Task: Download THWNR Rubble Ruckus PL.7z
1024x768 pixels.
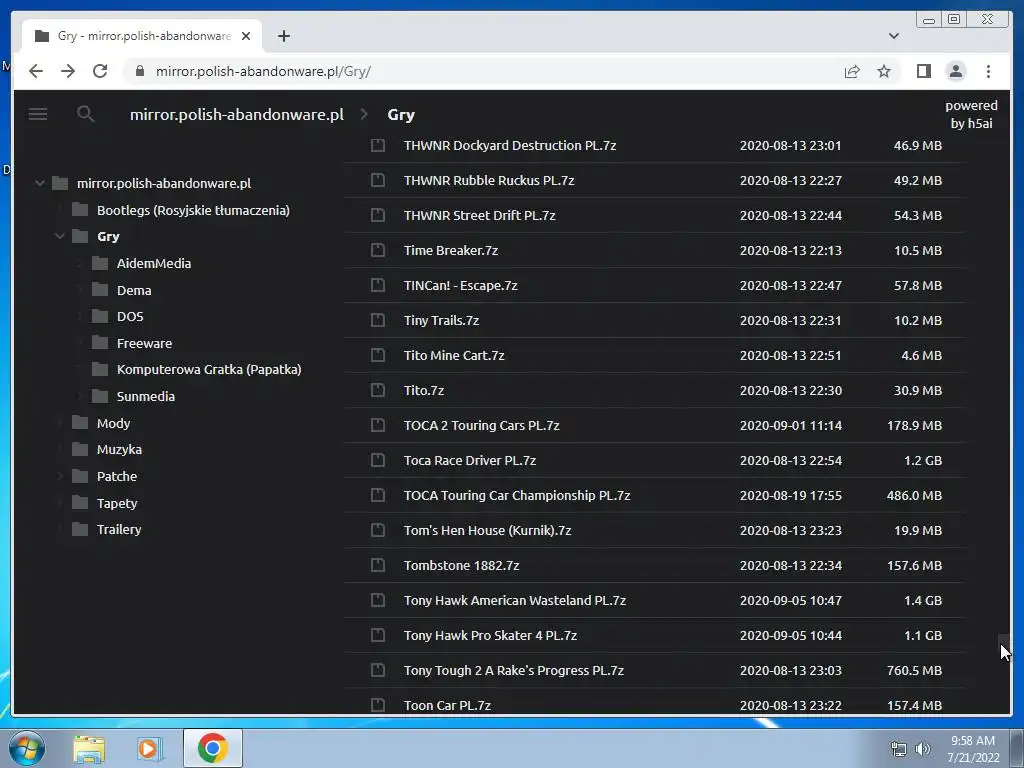Action: pyautogui.click(x=489, y=180)
